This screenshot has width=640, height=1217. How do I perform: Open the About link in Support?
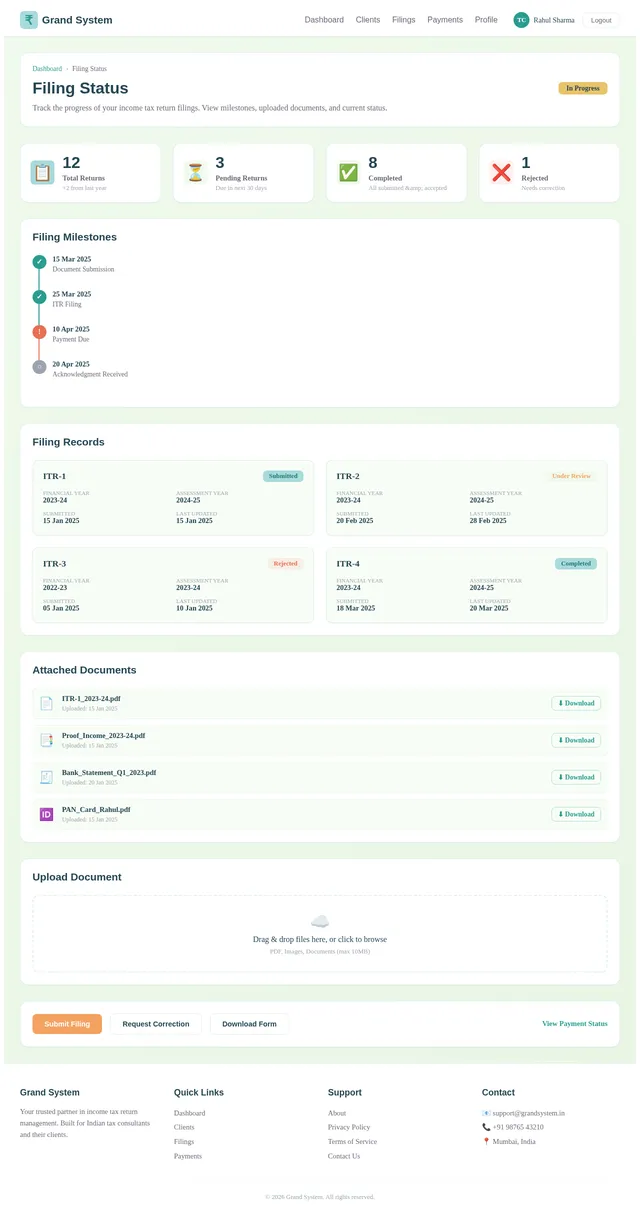(x=337, y=1113)
